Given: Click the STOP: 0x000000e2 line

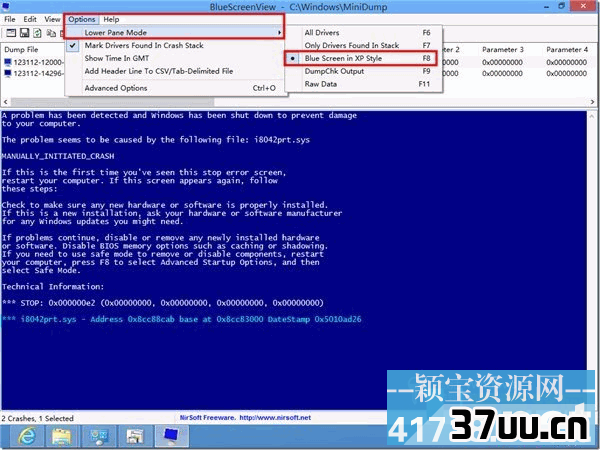Looking at the screenshot, I should click(163, 303).
